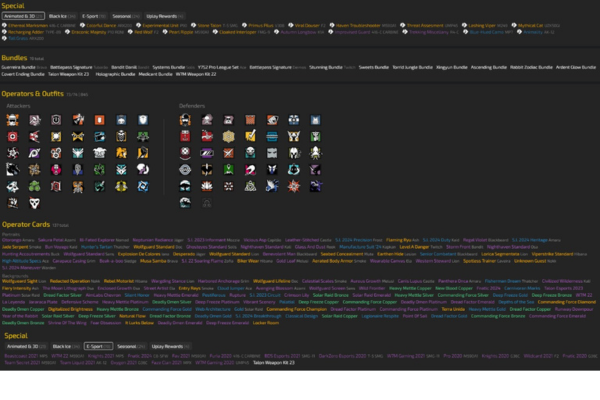Select Seasonal tab in bottom Special section
600x400 pixels.
[126, 345]
